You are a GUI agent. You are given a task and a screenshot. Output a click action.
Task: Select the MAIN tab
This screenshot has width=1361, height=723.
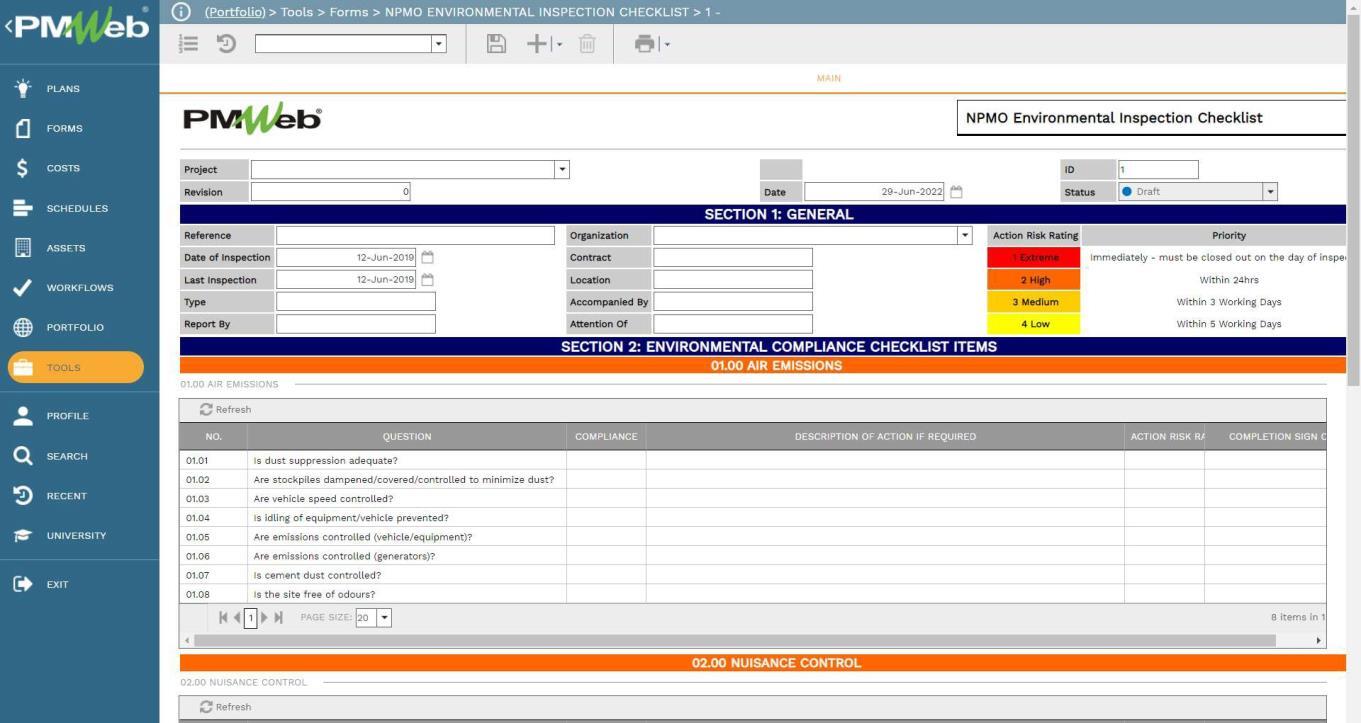[x=828, y=78]
